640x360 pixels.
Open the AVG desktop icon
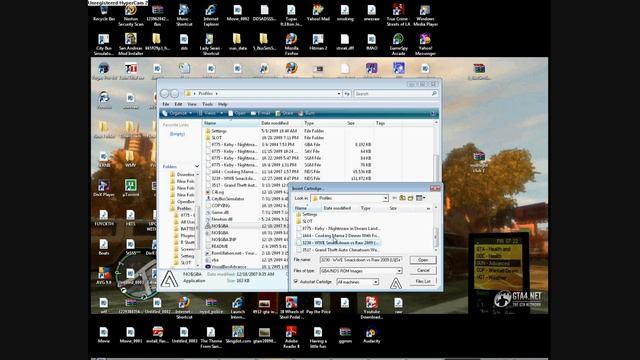(104, 276)
